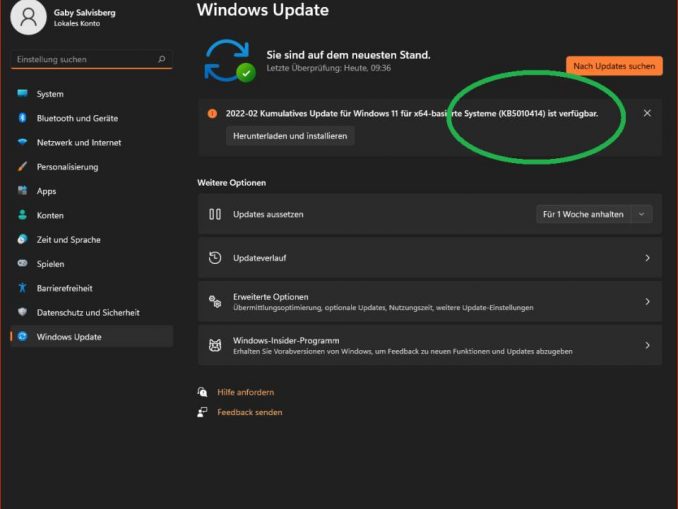Screen dimensions: 678x509
Task: Expand Erweiterte Optionen via its chevron
Action: coord(647,301)
